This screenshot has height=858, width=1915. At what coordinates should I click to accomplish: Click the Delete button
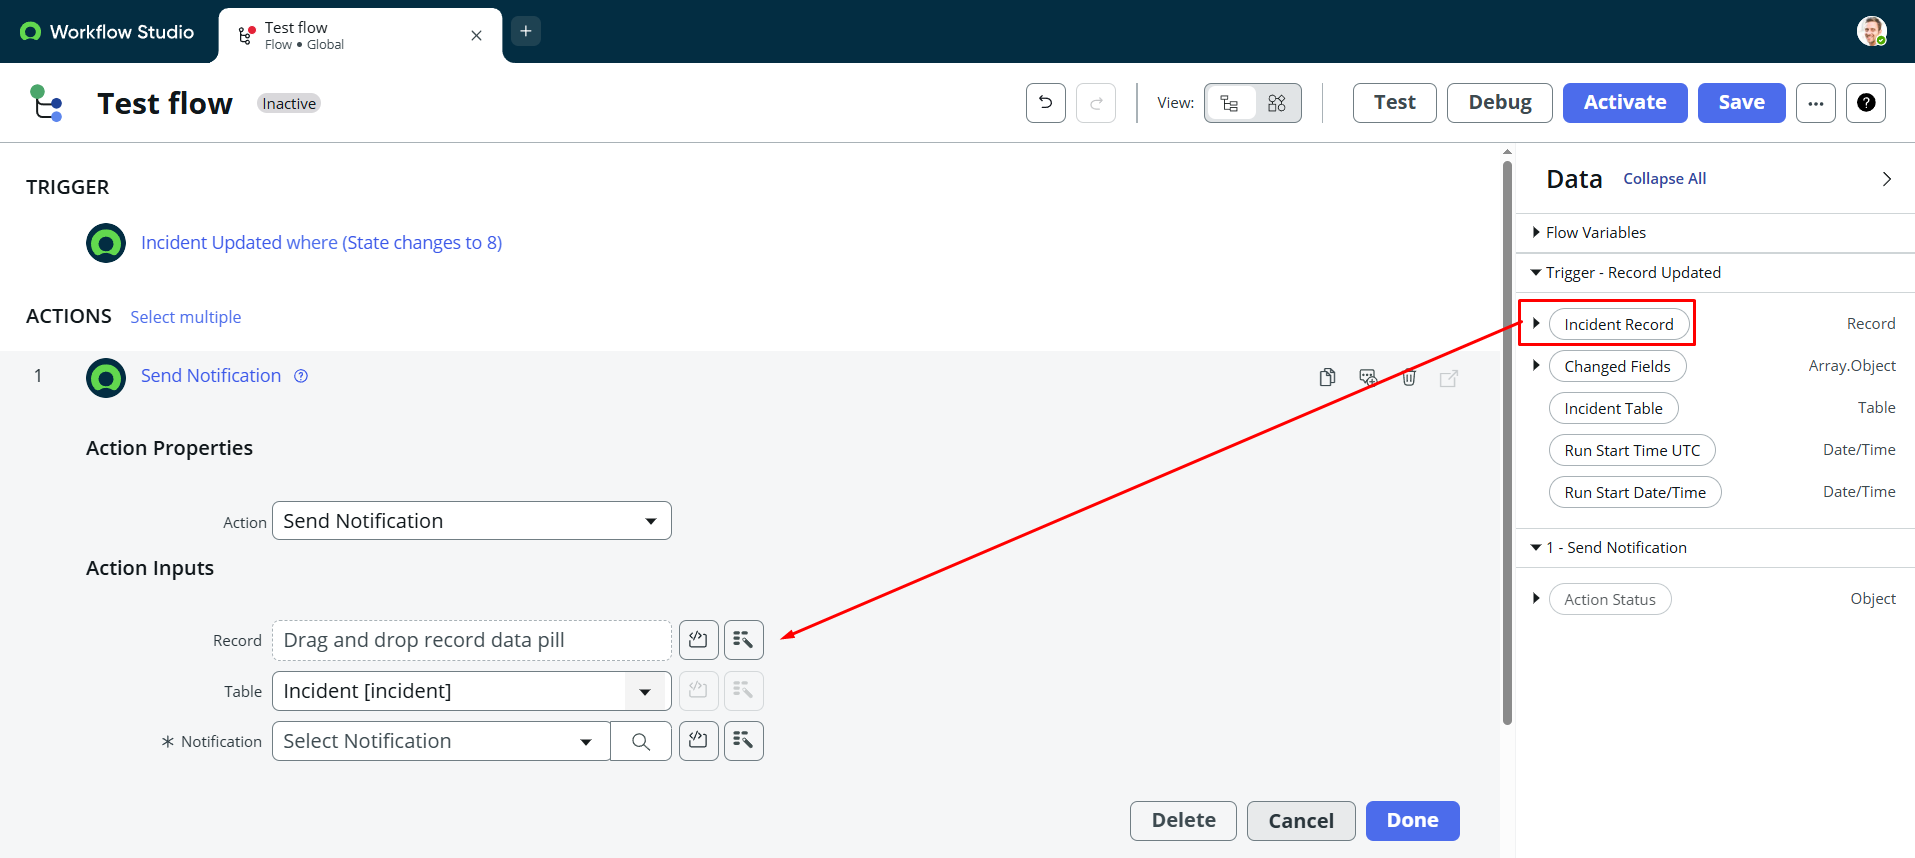1184,821
